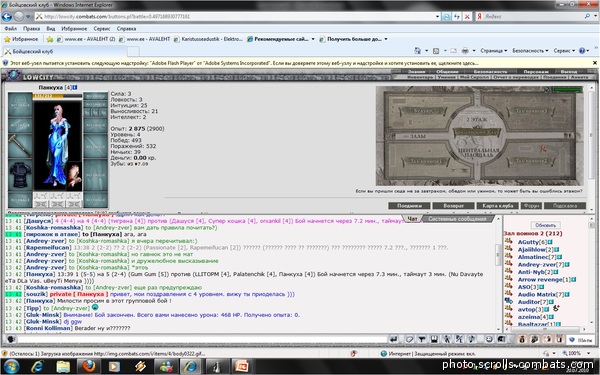Open info icon beside Панкуха [4] name
This screenshot has height=375, width=600.
coord(75,87)
